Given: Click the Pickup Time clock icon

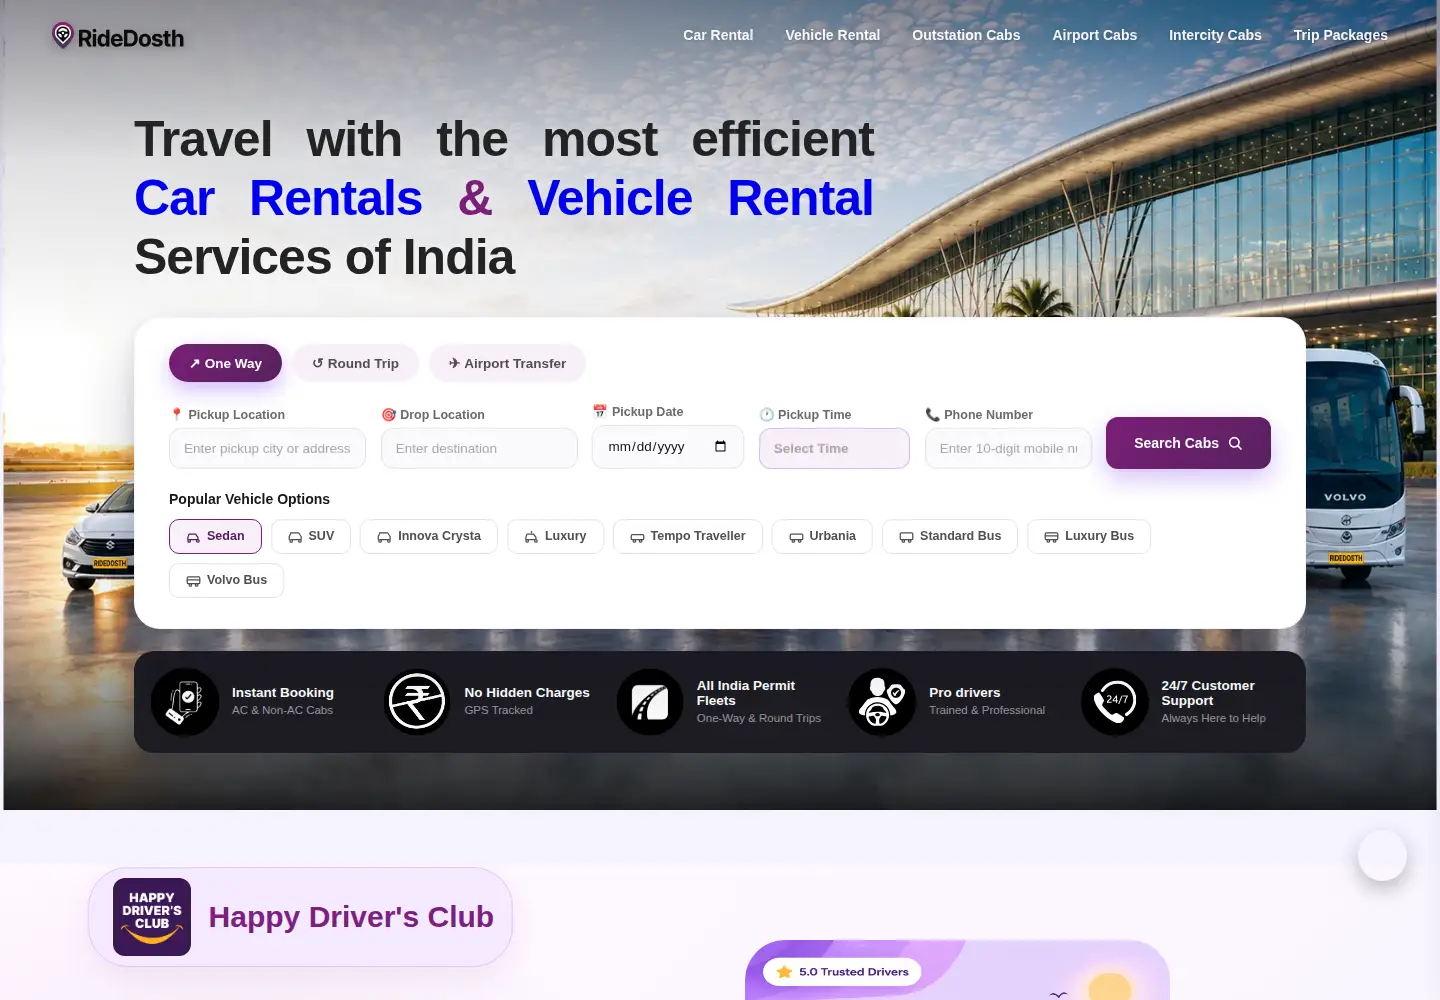Looking at the screenshot, I should click(x=767, y=414).
